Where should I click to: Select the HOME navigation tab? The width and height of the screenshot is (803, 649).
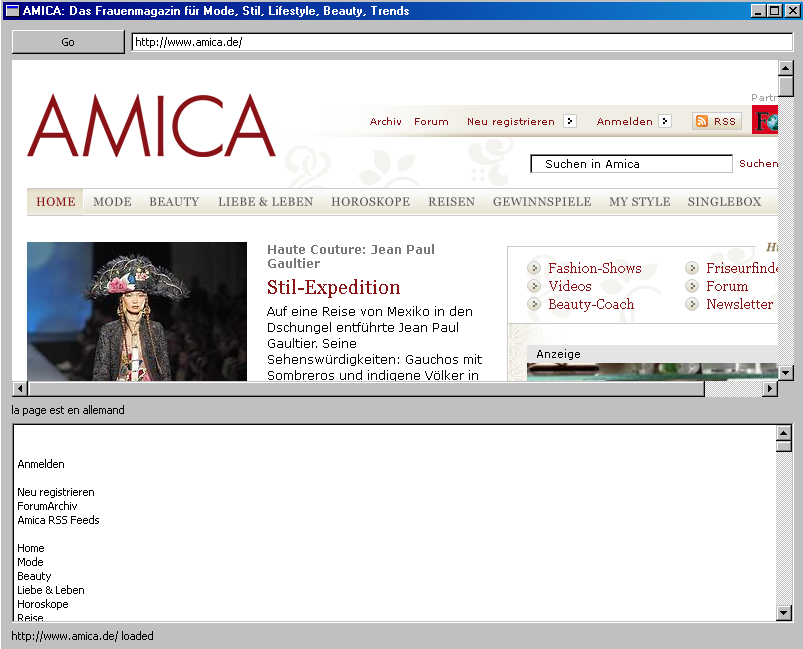coord(55,202)
